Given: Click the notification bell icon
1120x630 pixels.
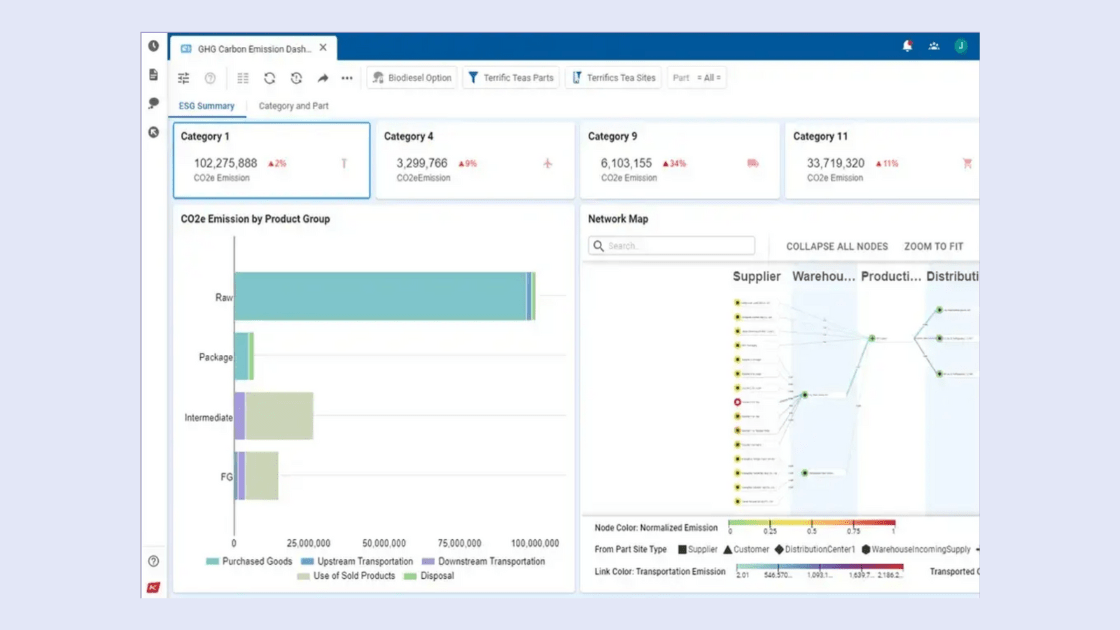Looking at the screenshot, I should click(907, 46).
